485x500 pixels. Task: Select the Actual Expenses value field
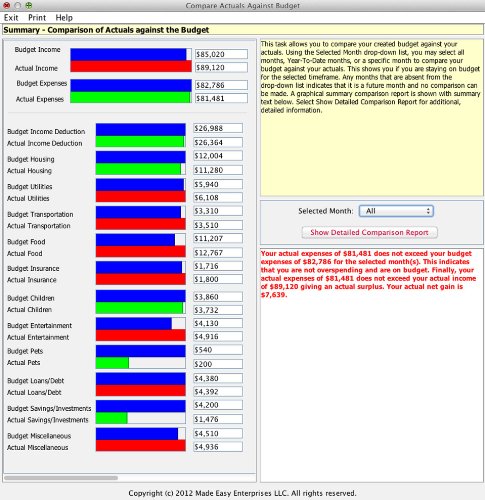point(221,98)
